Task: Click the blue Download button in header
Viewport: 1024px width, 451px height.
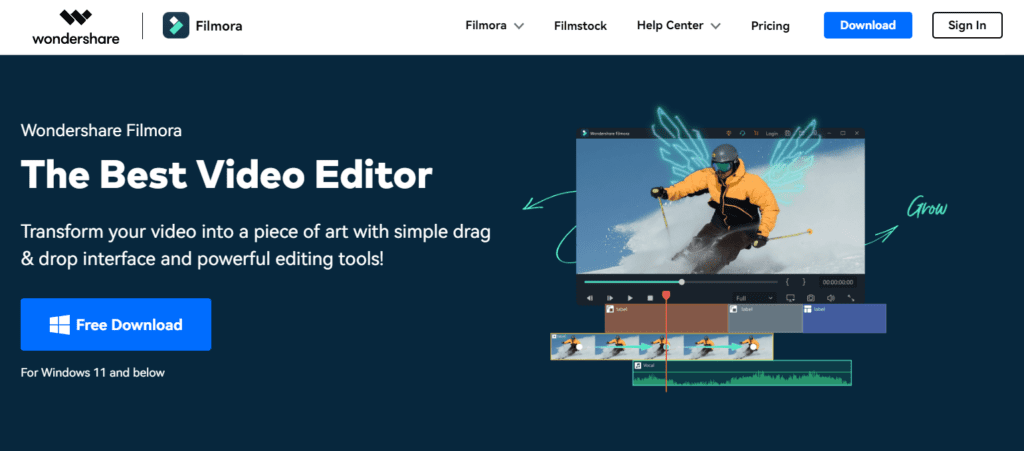Action: tap(867, 25)
